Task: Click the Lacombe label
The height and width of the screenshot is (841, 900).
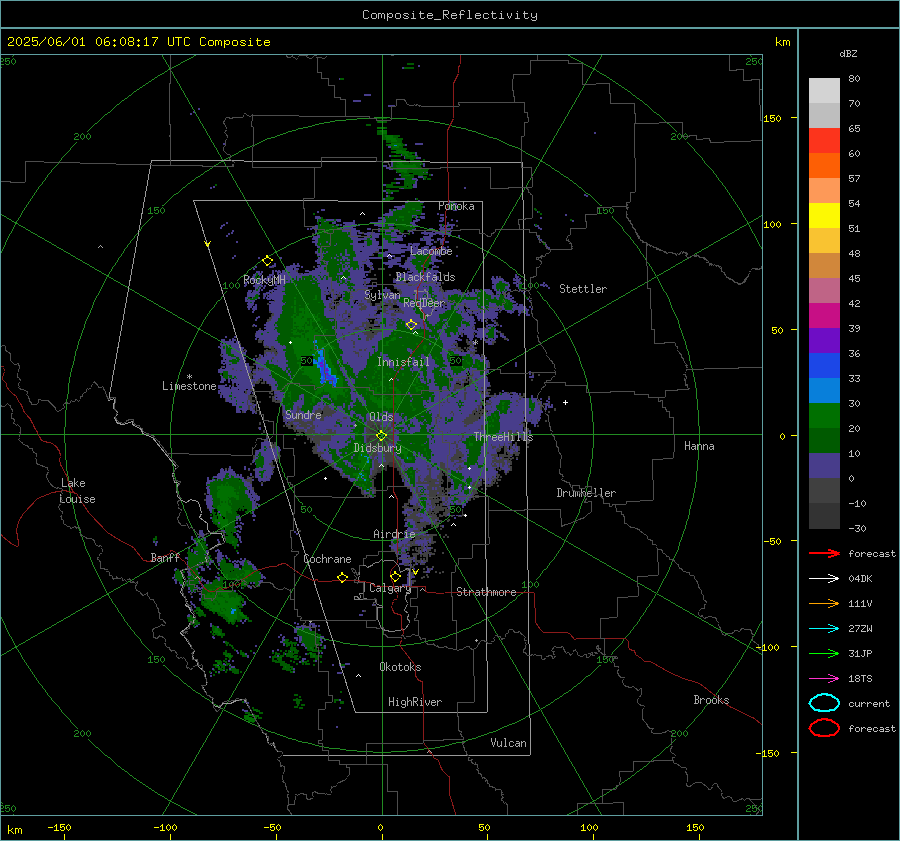Action: click(431, 251)
